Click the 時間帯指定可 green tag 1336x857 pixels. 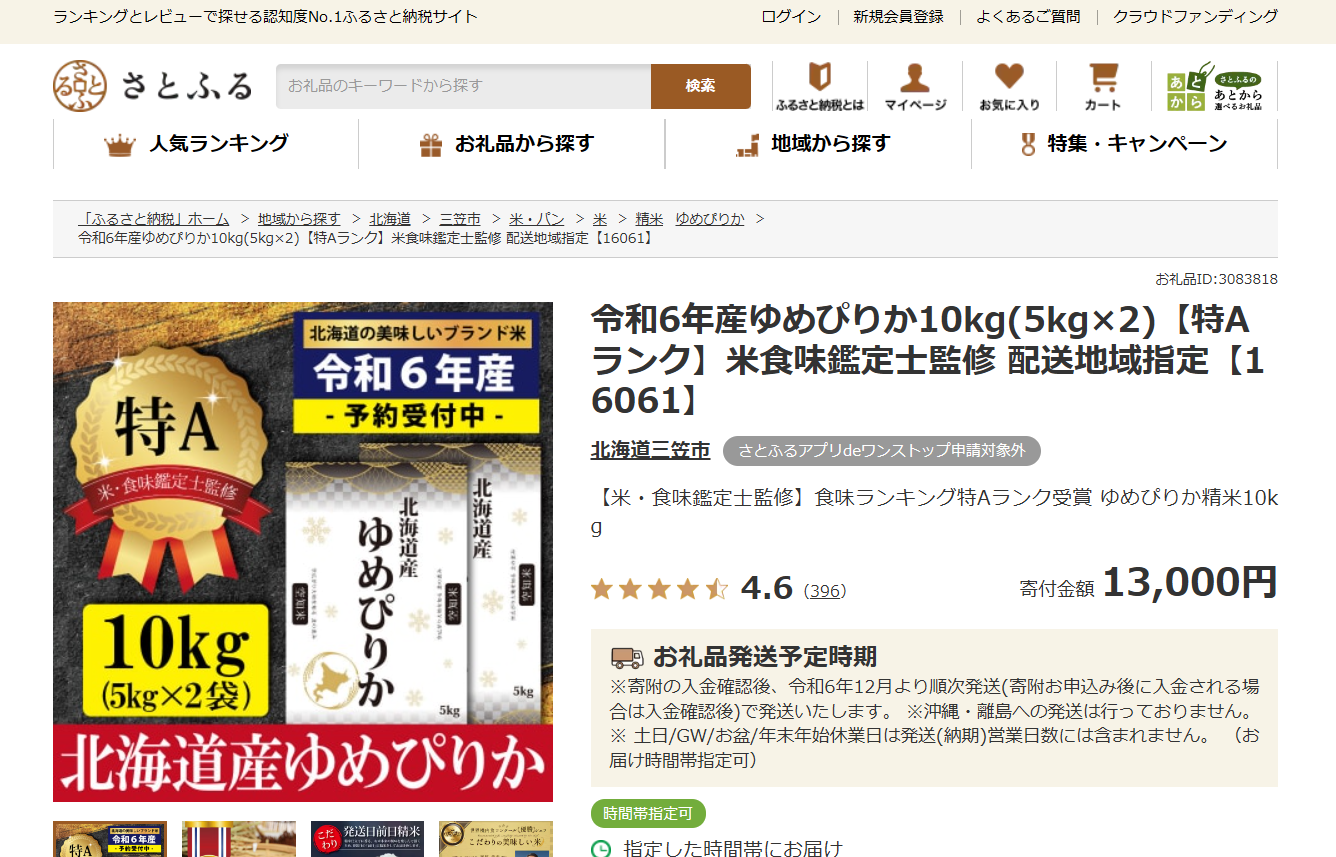(648, 814)
